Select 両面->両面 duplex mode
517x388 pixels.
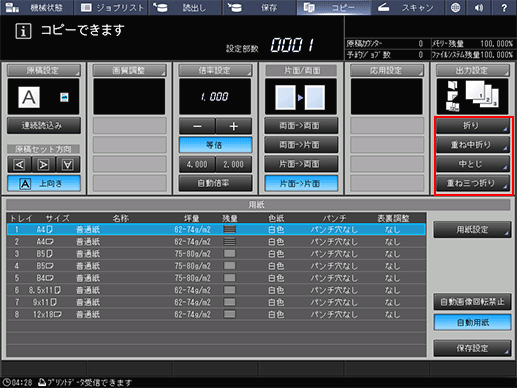(301, 126)
